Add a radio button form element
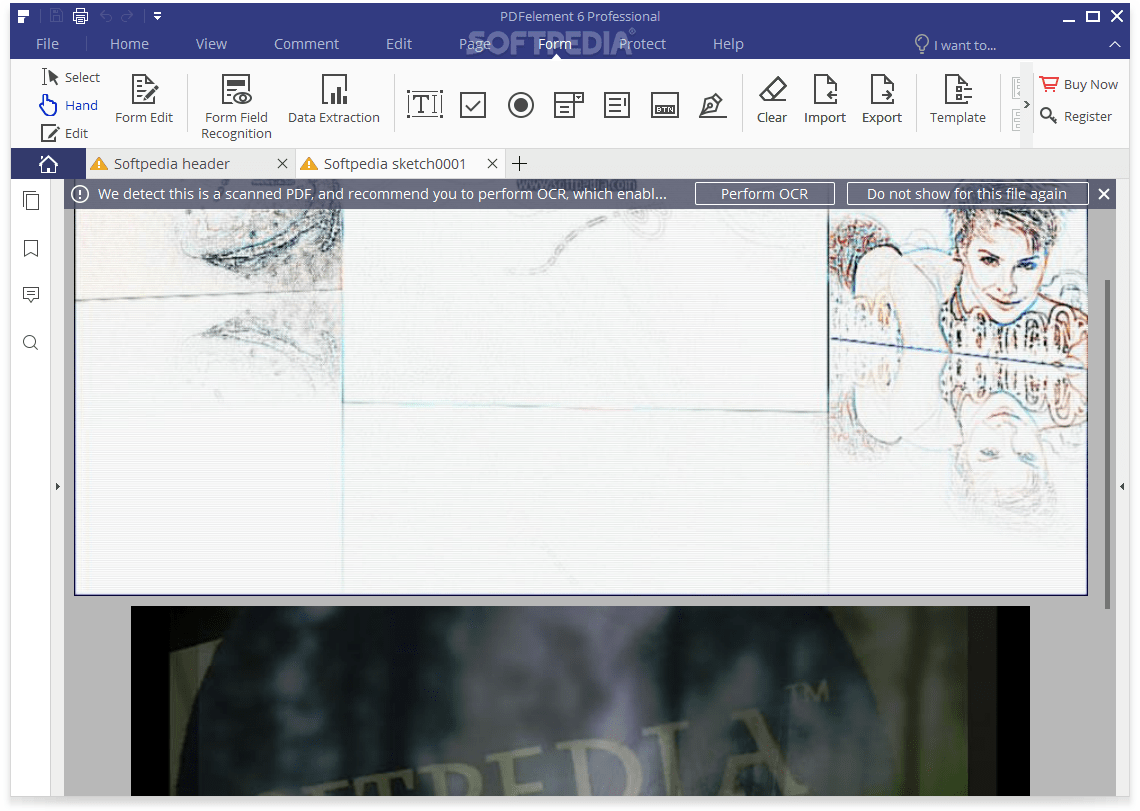 (x=521, y=105)
